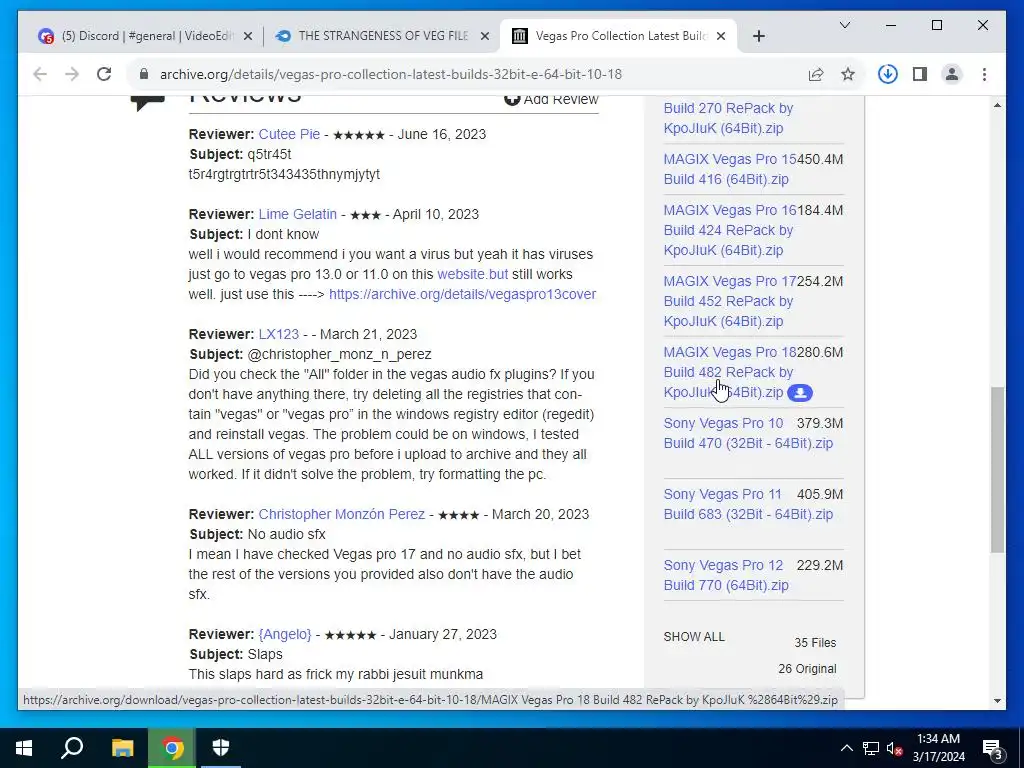Click the 26 Original files text

click(x=807, y=669)
